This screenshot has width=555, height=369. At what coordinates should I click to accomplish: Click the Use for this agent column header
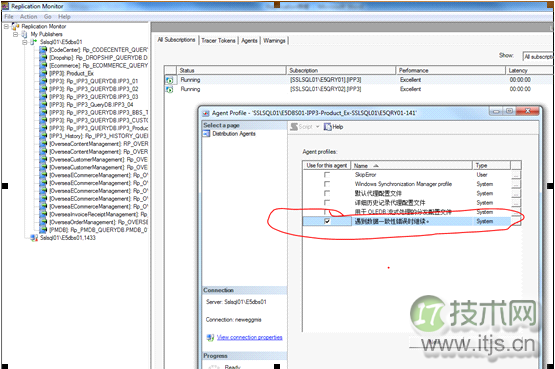click(x=327, y=166)
